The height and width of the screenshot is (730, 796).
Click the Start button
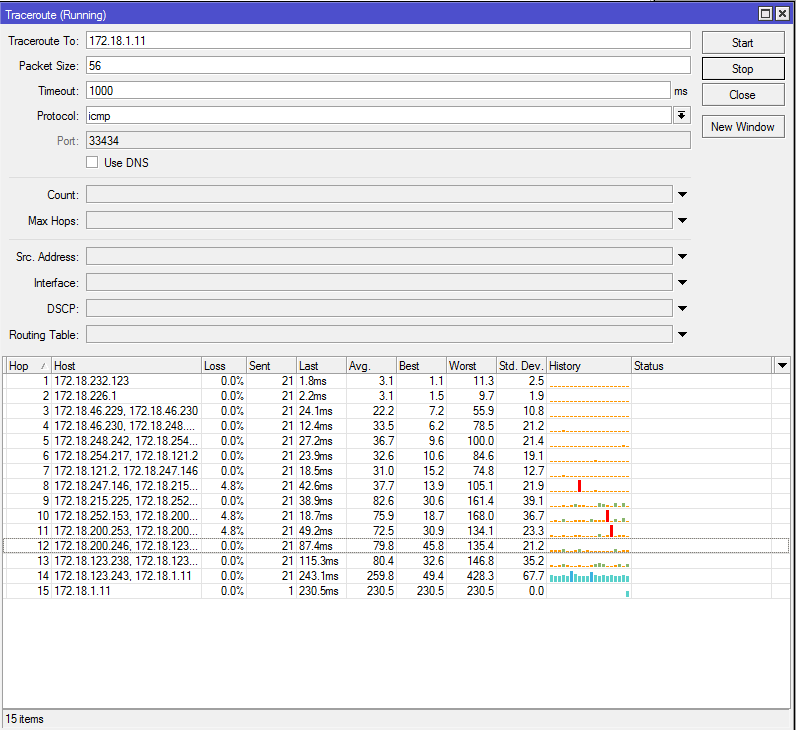(x=742, y=43)
